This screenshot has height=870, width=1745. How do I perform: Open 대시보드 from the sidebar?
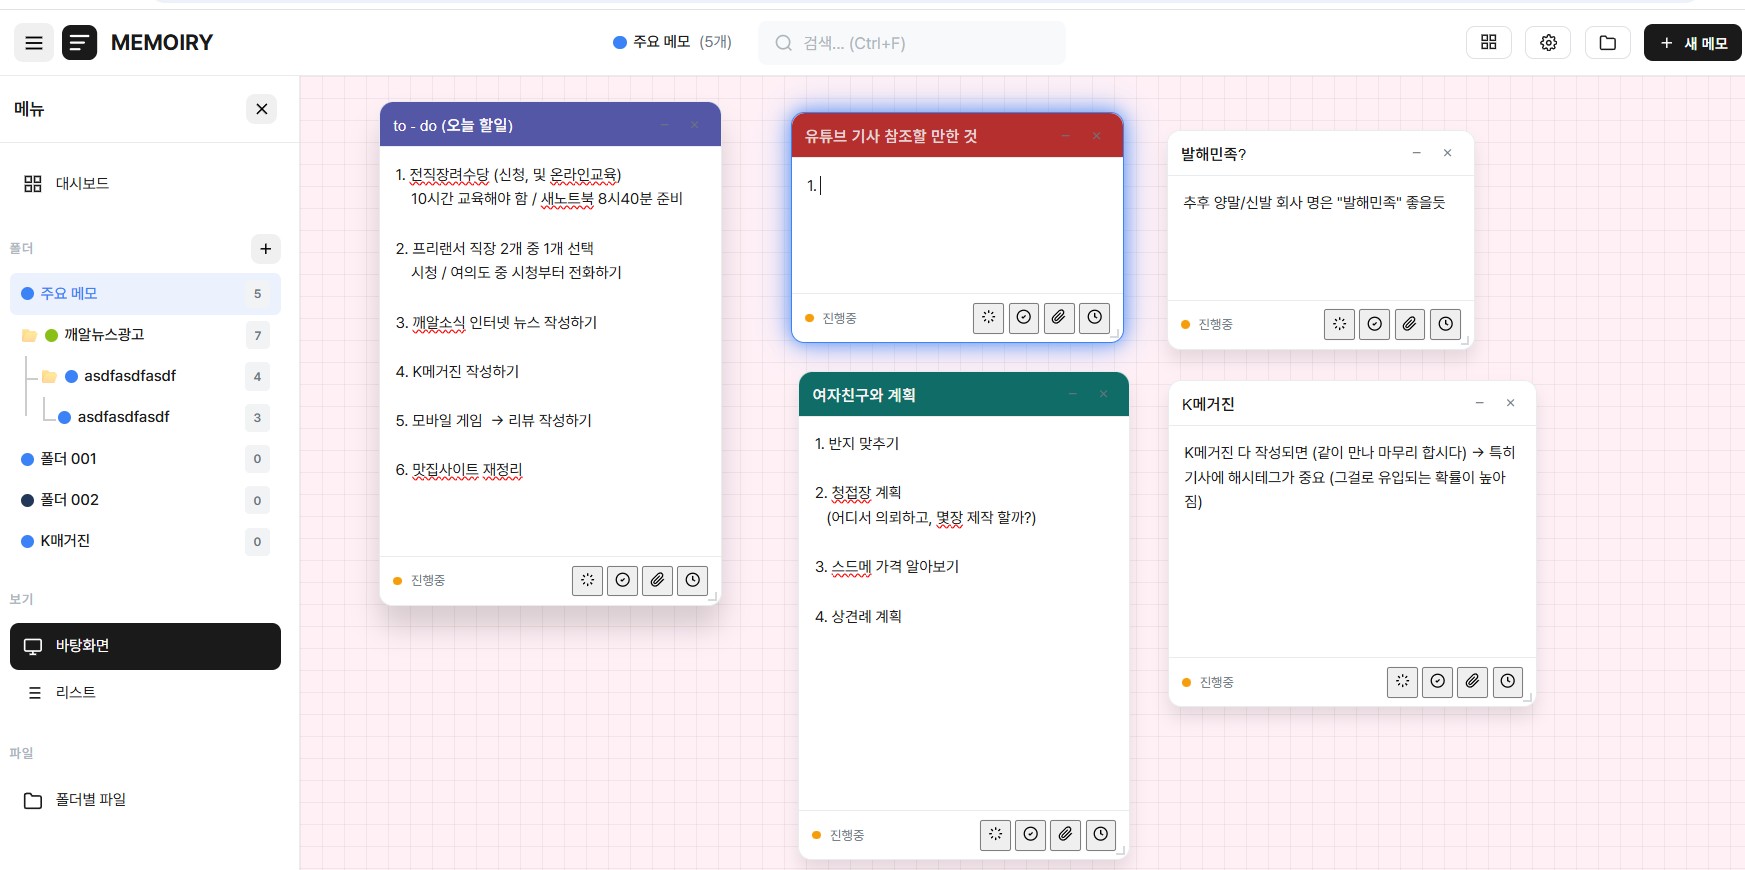click(x=82, y=184)
